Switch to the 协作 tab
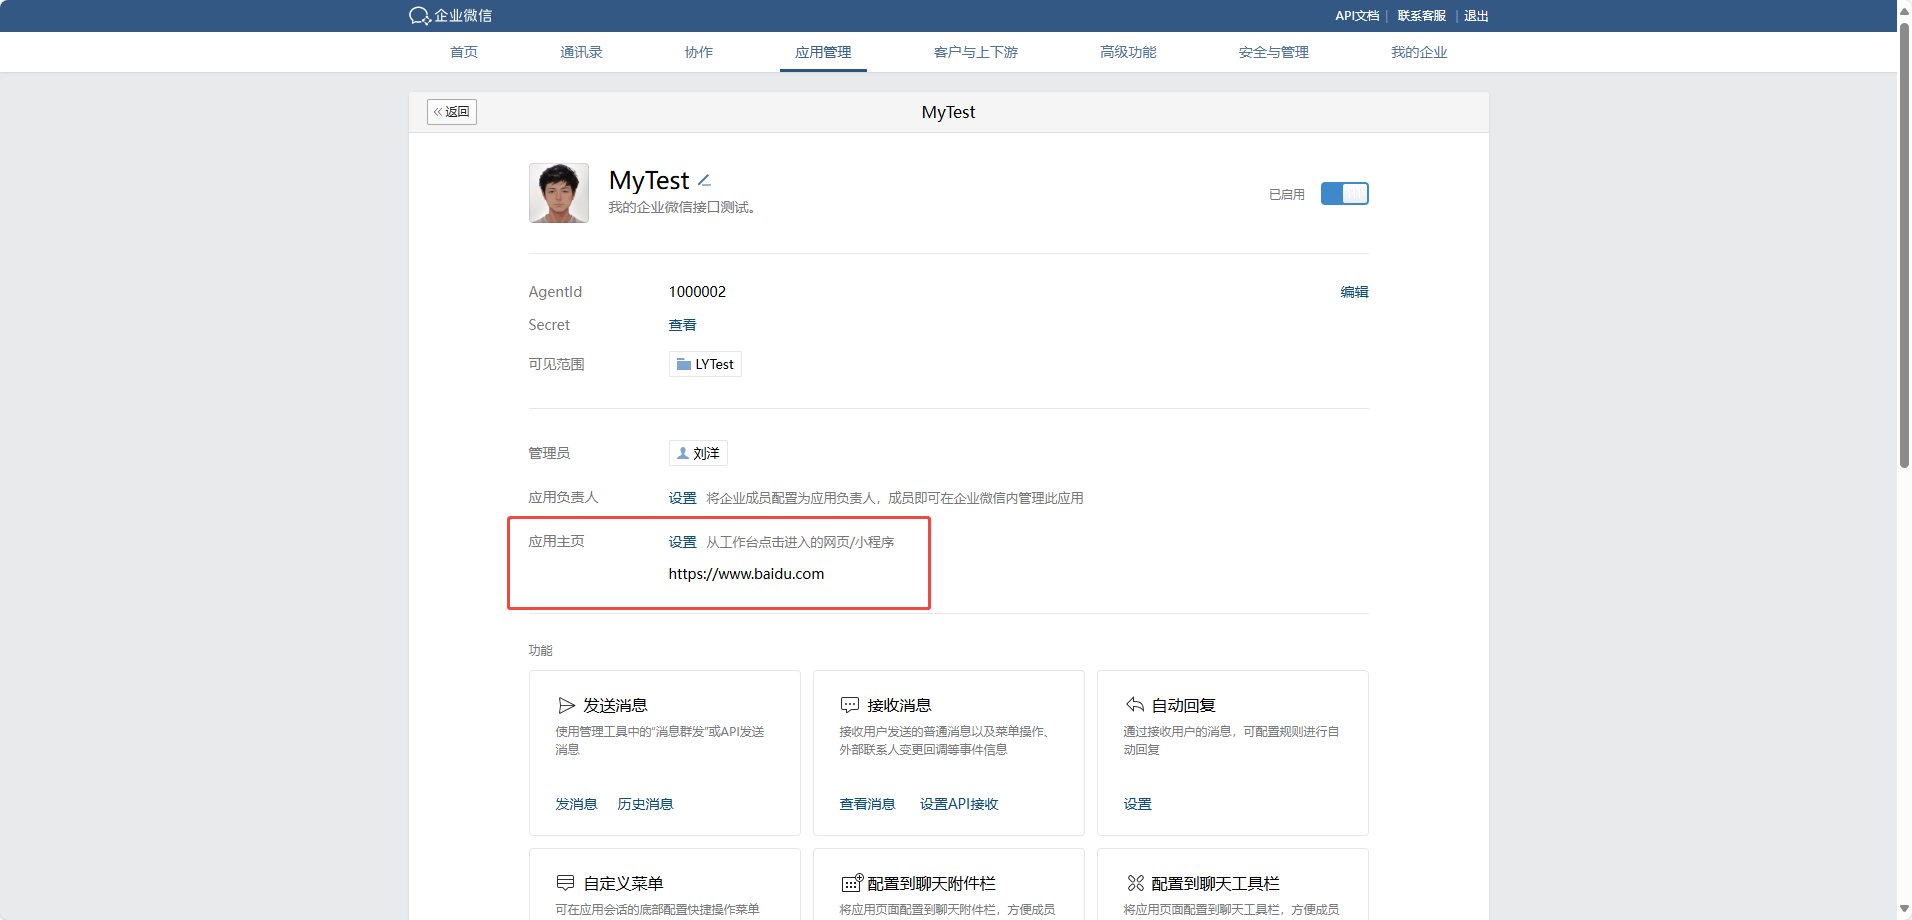Screen dimensions: 1912x920 click(x=699, y=52)
